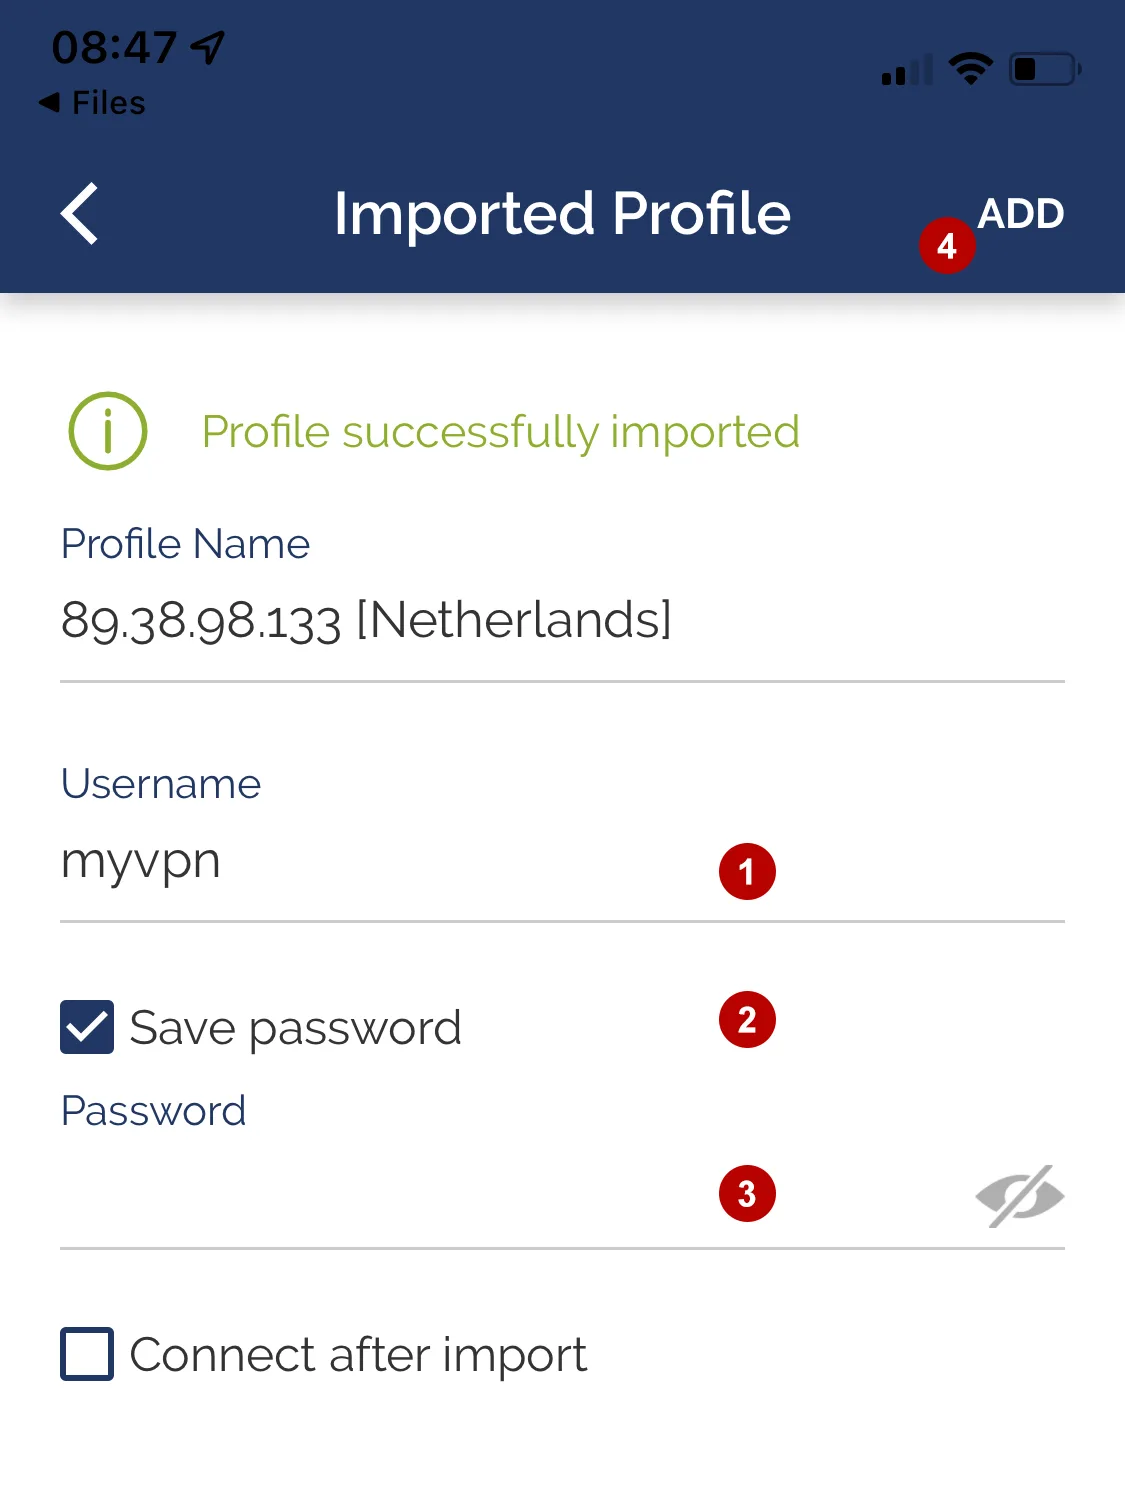Tap the location arrow next to the clock
The height and width of the screenshot is (1500, 1125).
point(204,44)
